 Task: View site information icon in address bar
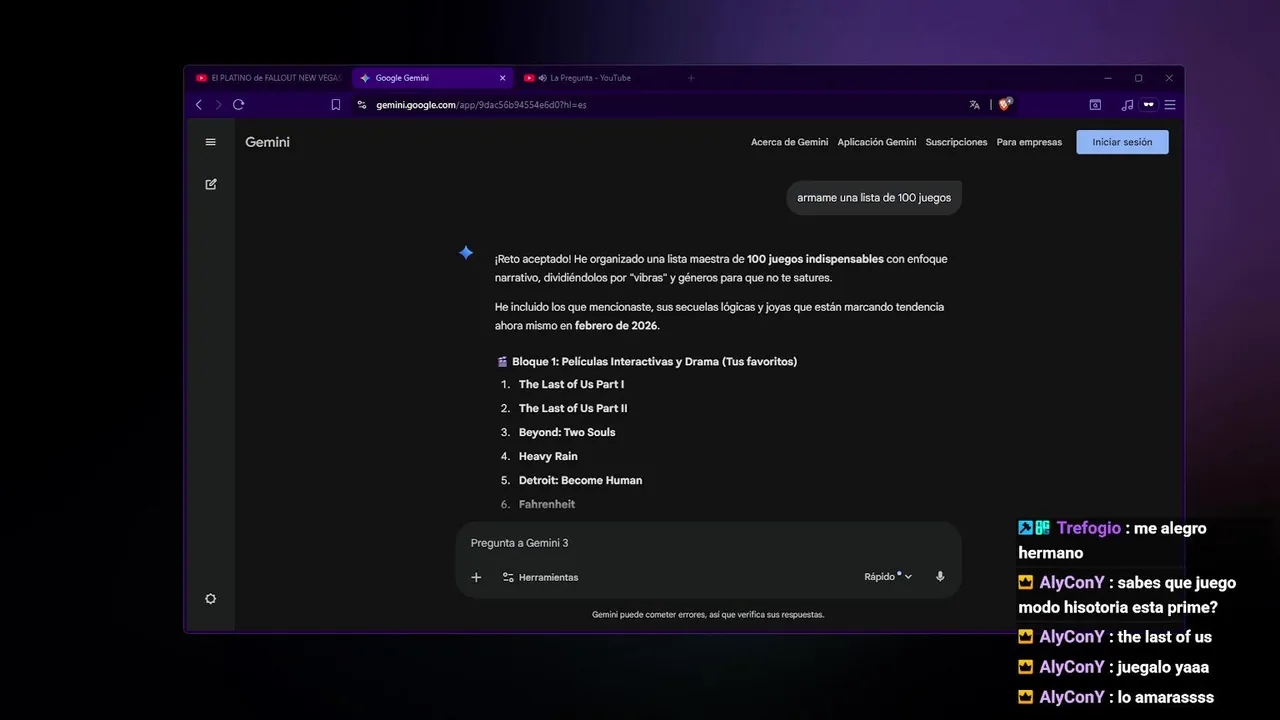click(x=362, y=104)
